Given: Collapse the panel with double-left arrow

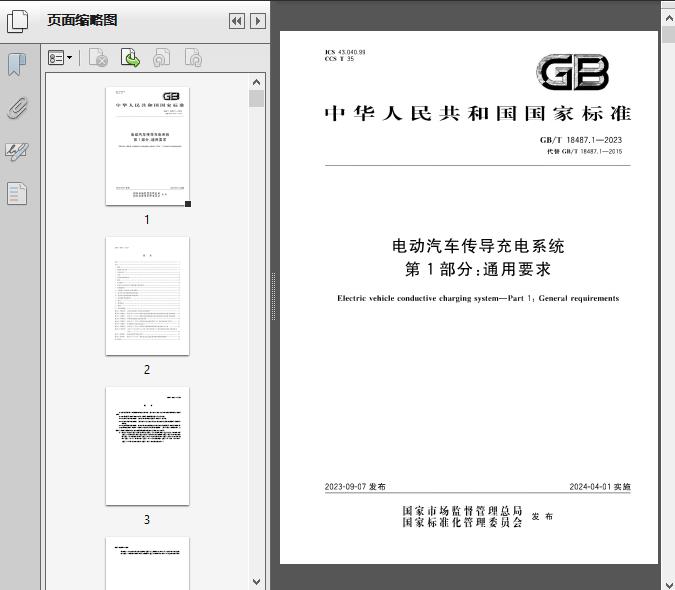Looking at the screenshot, I should tap(237, 21).
